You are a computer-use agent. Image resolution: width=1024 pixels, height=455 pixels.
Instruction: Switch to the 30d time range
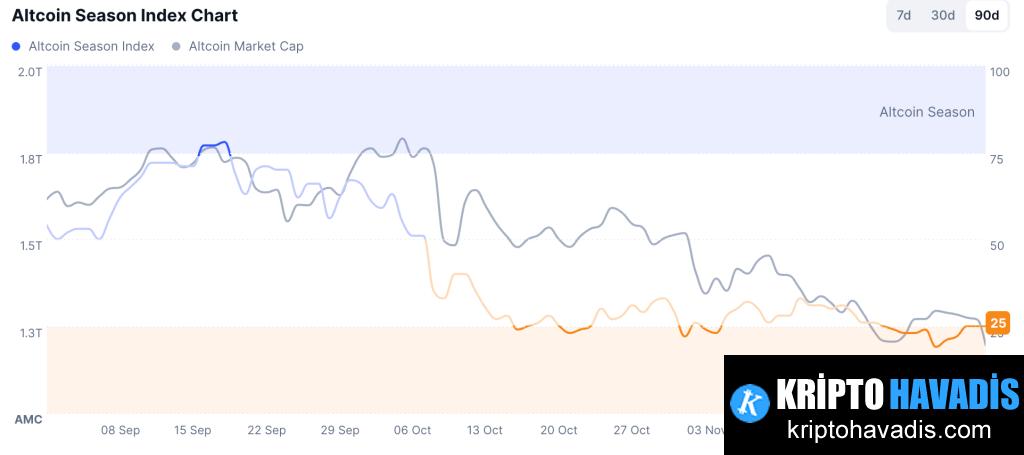click(x=943, y=16)
